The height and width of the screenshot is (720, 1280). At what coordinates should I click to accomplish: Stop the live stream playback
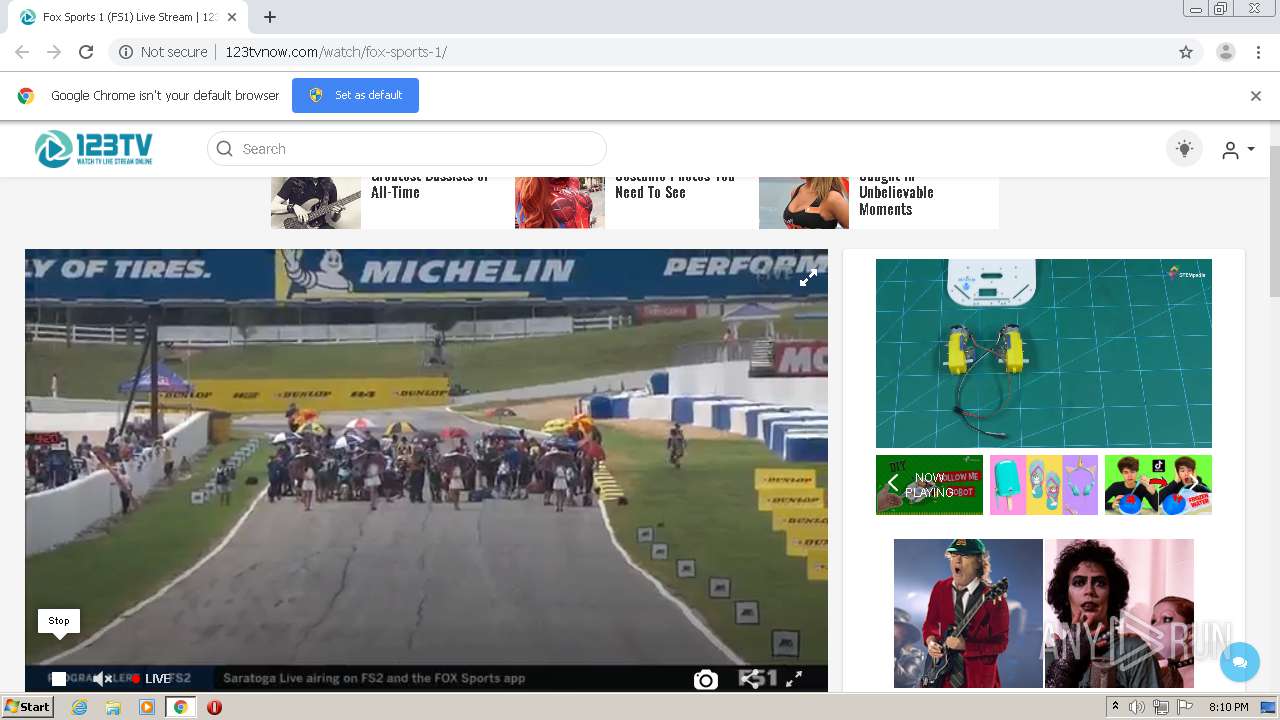click(x=59, y=679)
